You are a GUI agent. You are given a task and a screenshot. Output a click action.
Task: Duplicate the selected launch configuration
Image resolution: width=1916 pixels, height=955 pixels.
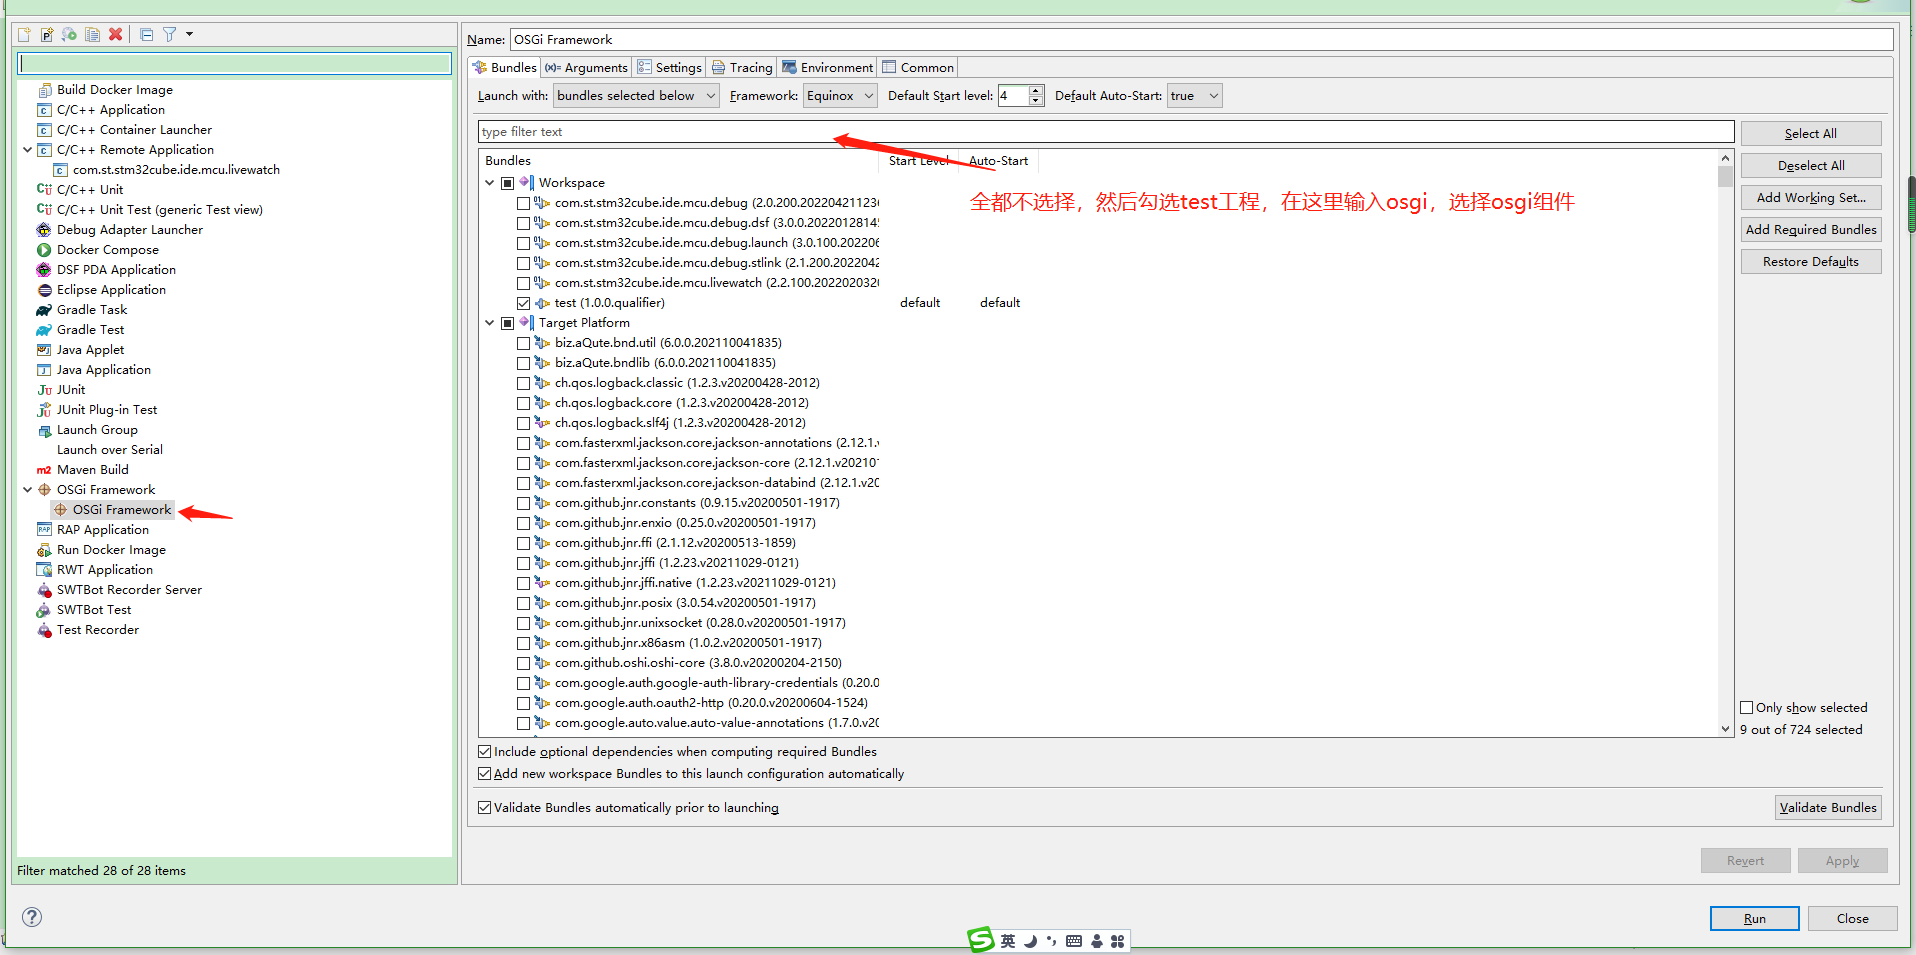pos(92,34)
